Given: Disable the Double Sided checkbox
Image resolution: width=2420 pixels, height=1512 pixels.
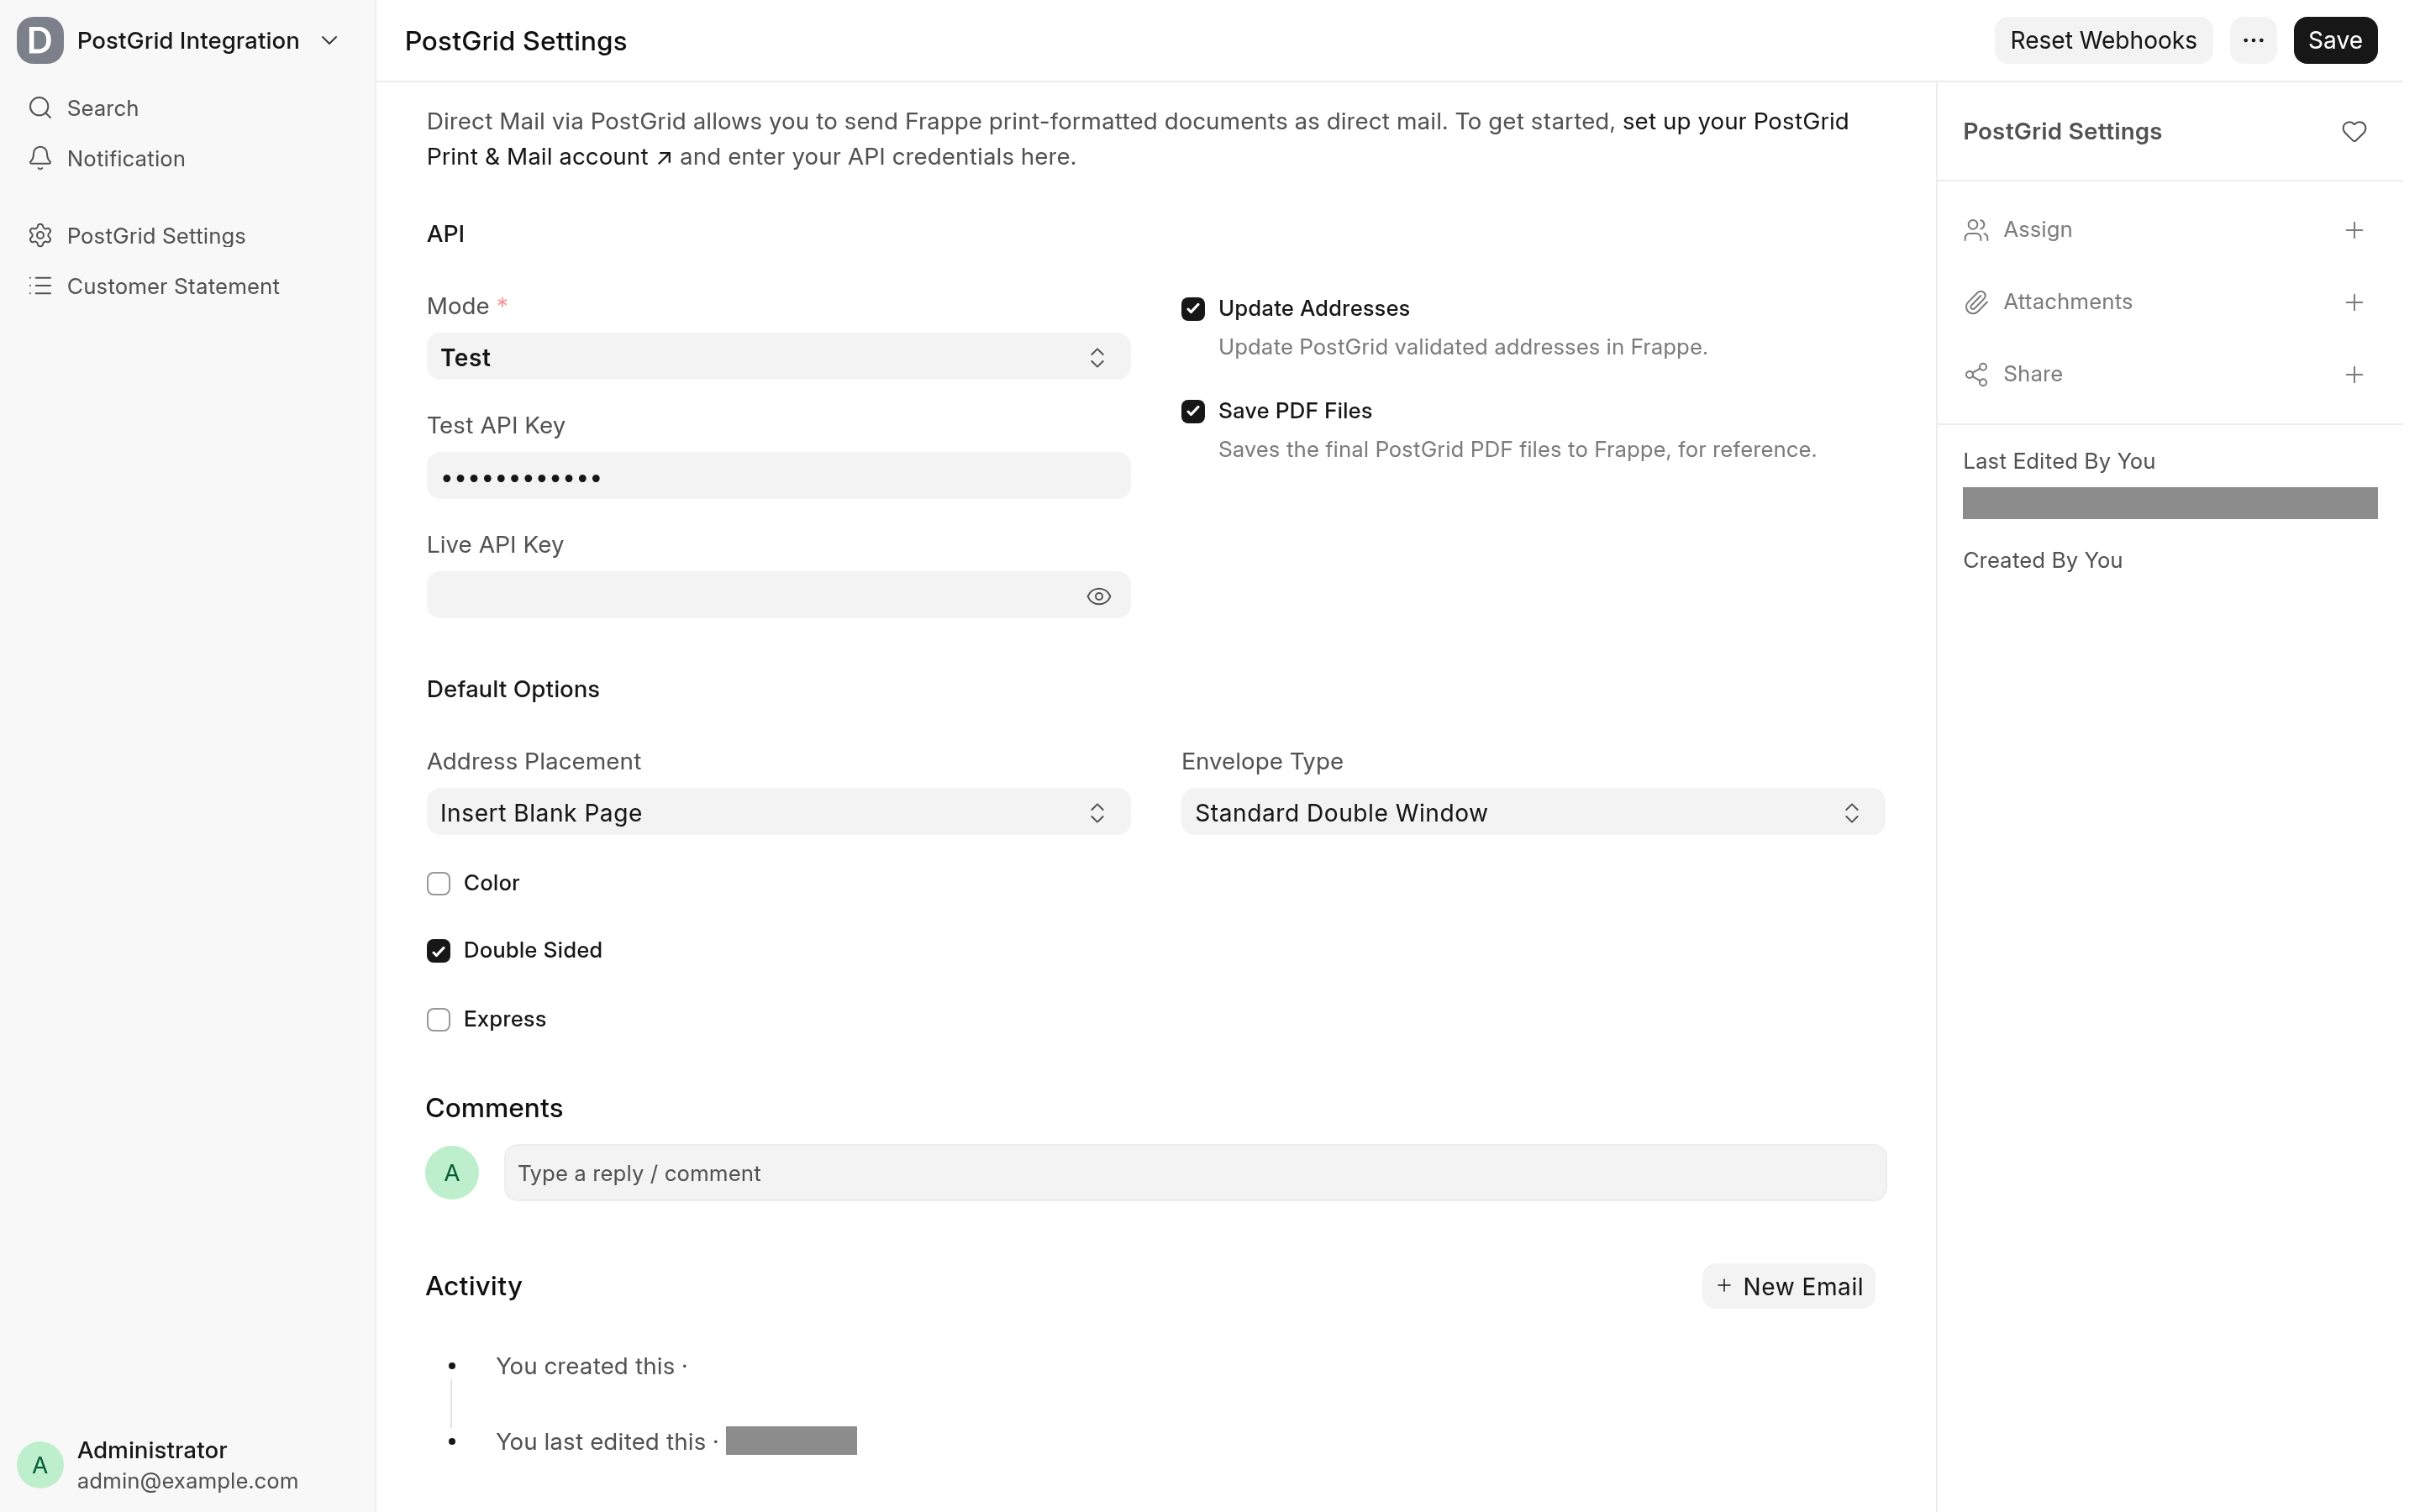Looking at the screenshot, I should click(x=438, y=951).
